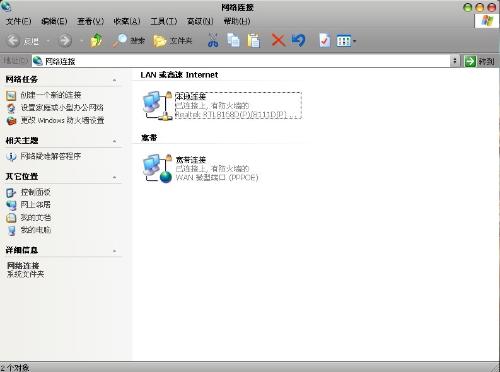500x372 pixels.
Task: Click the Network Neighborhood sidebar icon
Action: [11, 205]
